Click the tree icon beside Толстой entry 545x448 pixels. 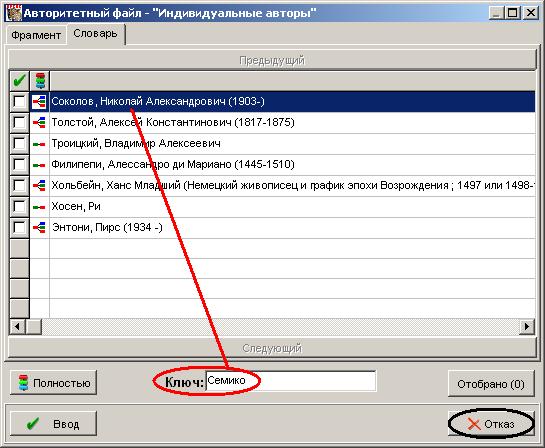coord(39,122)
